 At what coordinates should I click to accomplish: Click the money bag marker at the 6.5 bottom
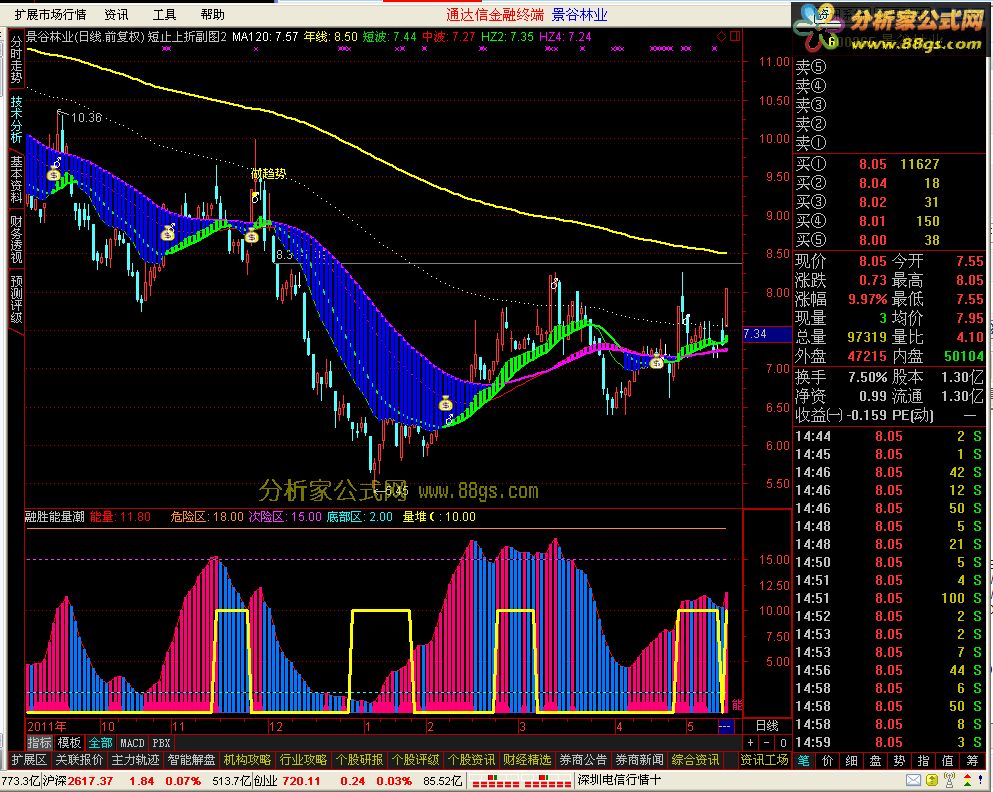click(x=446, y=403)
